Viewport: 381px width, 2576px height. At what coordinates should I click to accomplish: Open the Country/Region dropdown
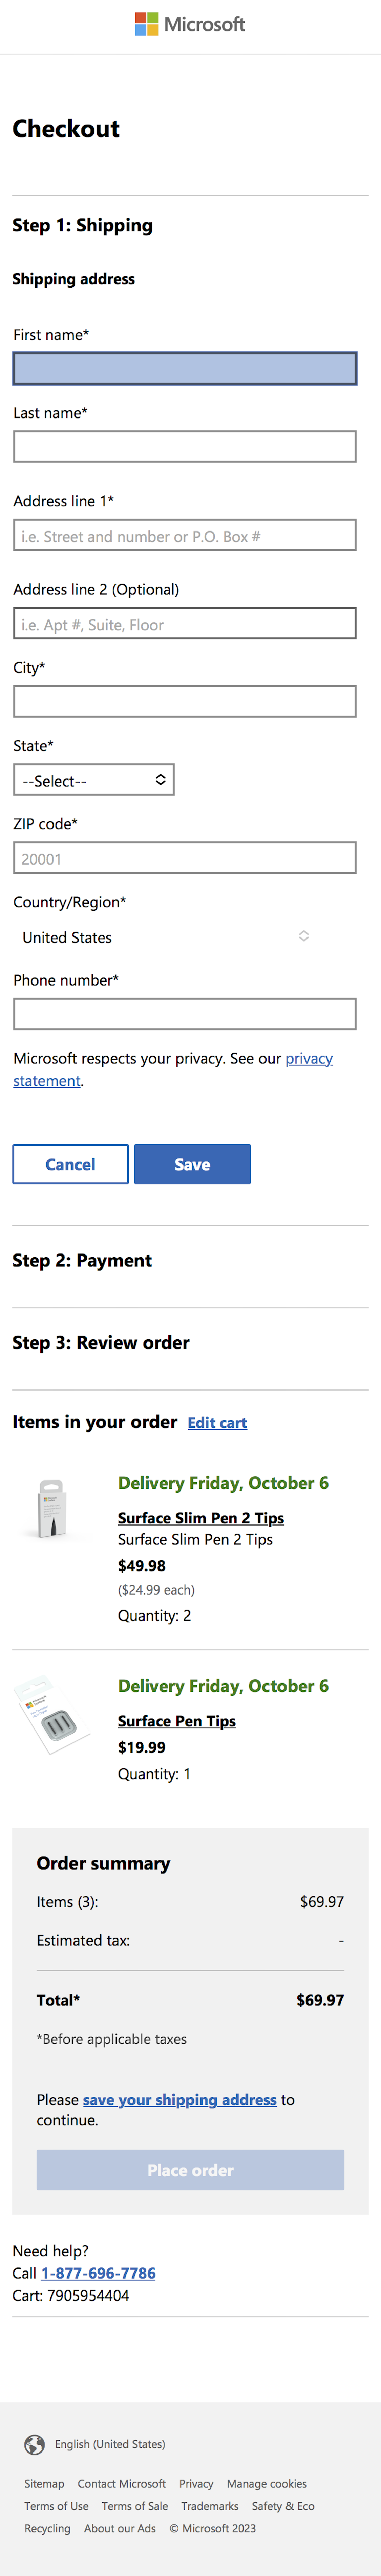tap(165, 937)
